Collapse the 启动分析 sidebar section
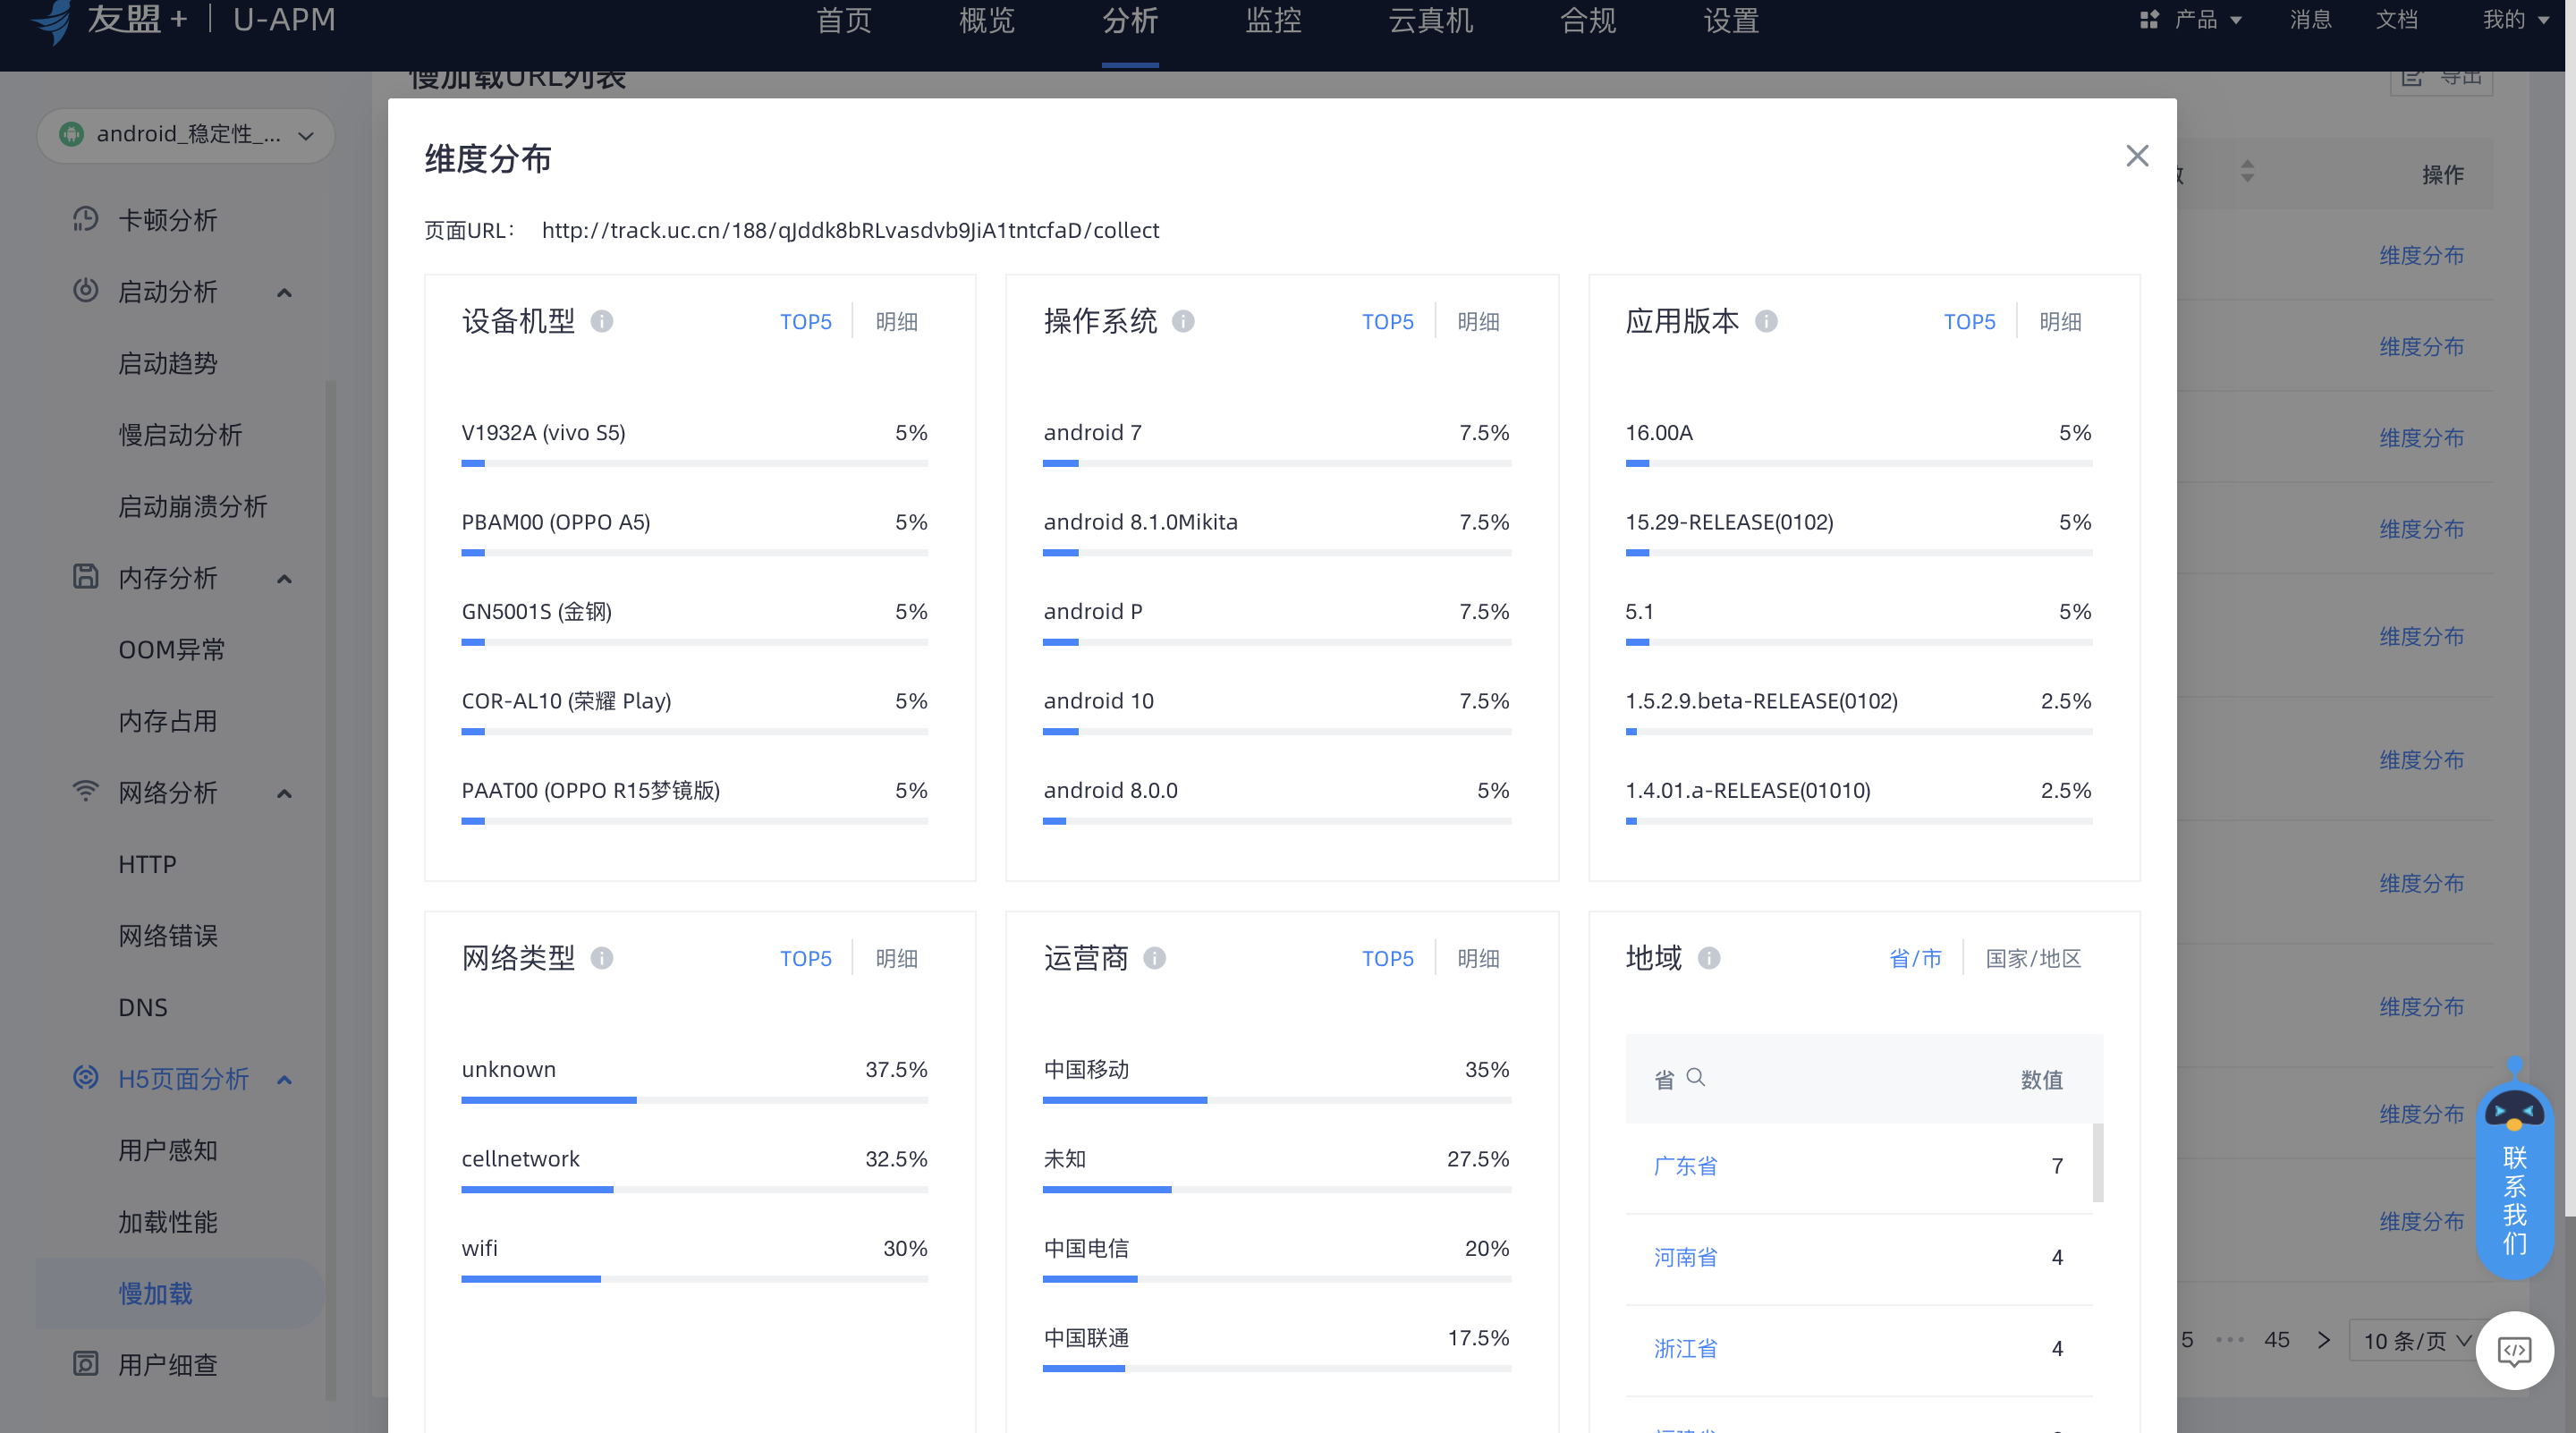2576x1433 pixels. click(284, 292)
